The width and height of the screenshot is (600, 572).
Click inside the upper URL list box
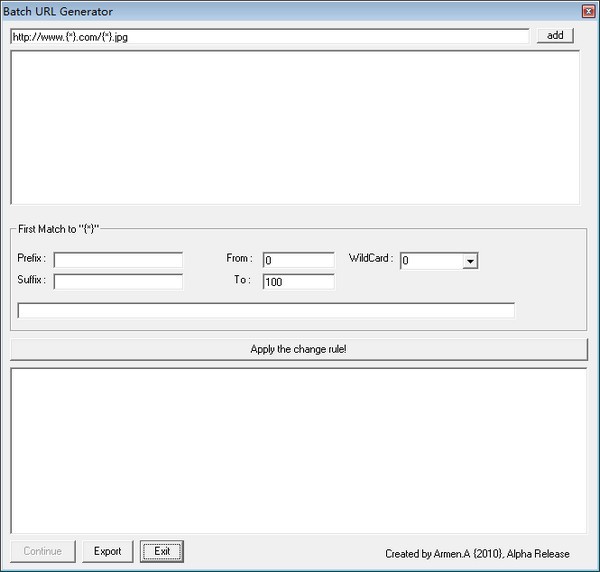point(294,127)
